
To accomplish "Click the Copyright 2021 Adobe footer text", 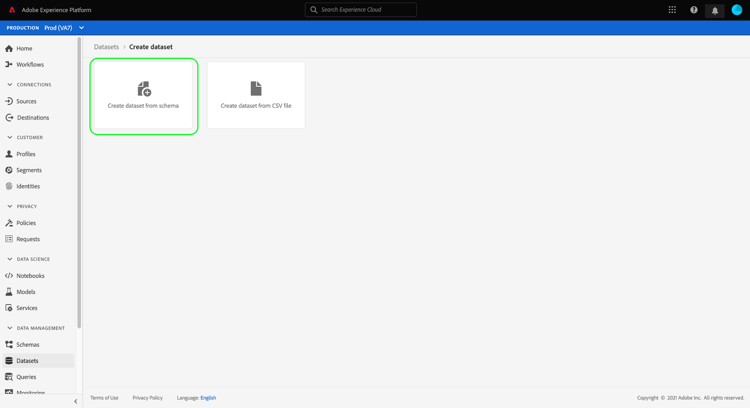I will [x=690, y=398].
